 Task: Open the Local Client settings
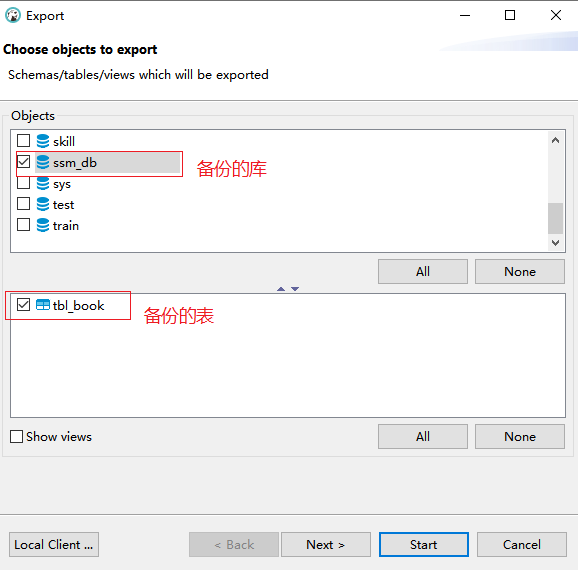(54, 545)
